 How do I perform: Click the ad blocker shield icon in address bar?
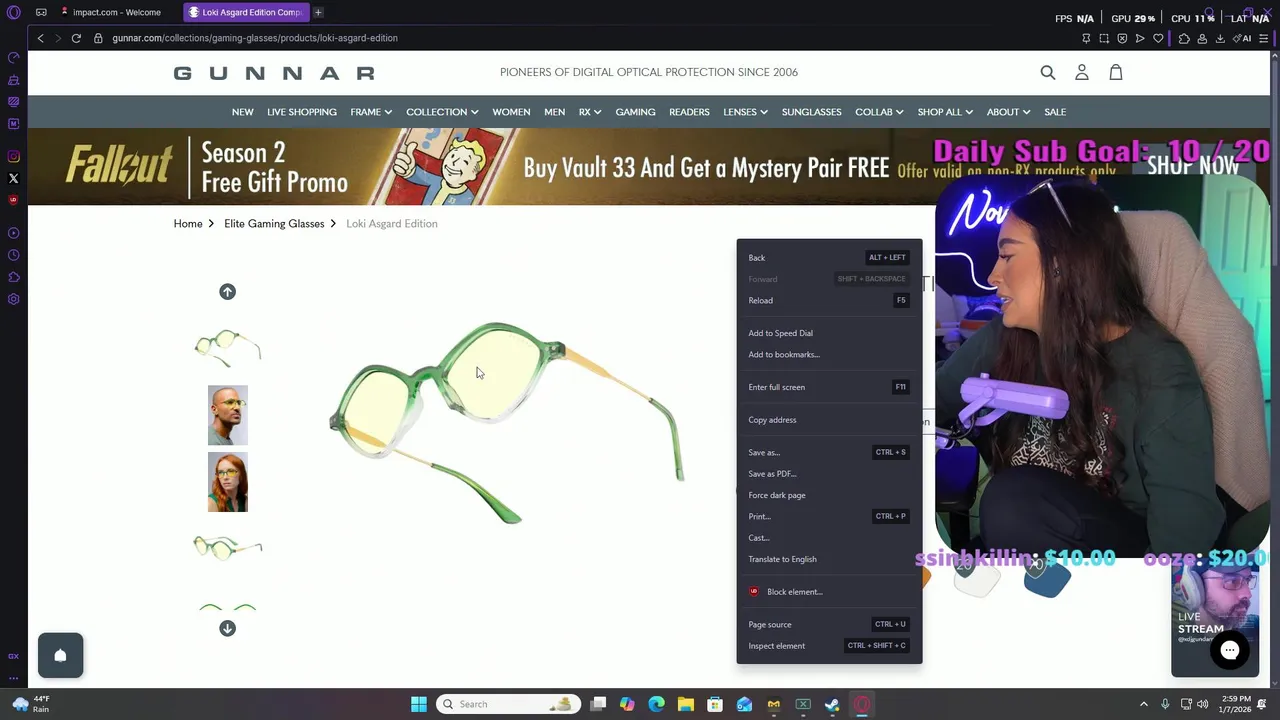[x=1122, y=38]
